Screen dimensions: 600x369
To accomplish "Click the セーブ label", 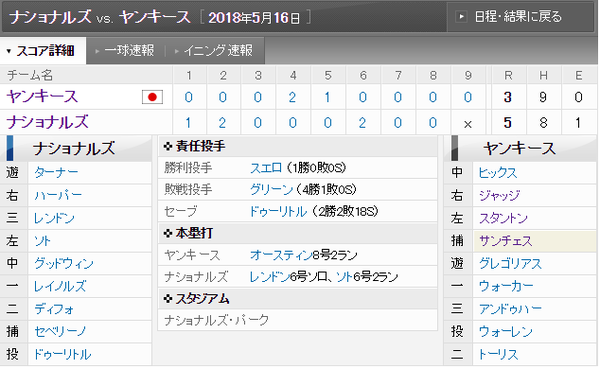I will point(180,211).
